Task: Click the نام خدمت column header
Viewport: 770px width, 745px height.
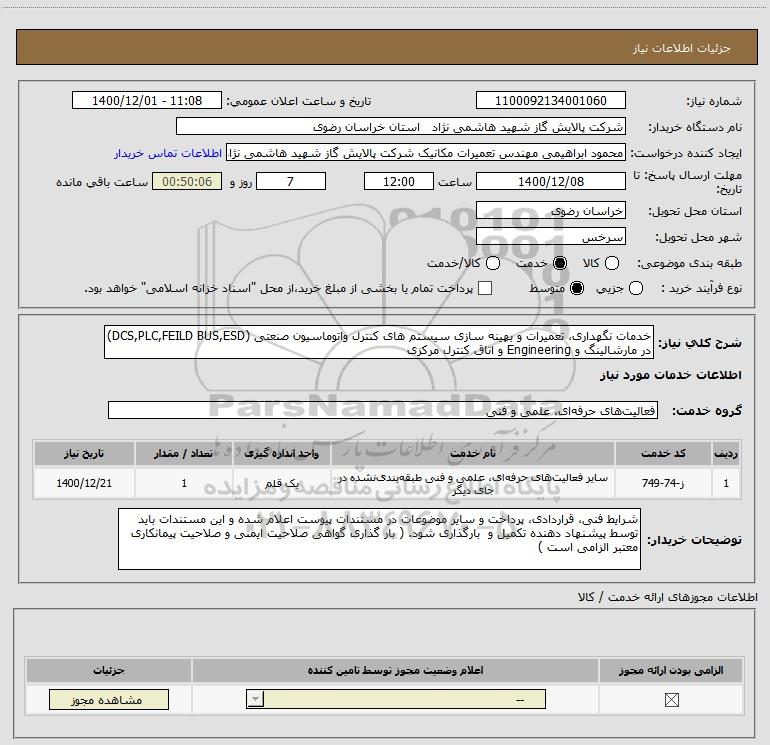Action: (473, 453)
